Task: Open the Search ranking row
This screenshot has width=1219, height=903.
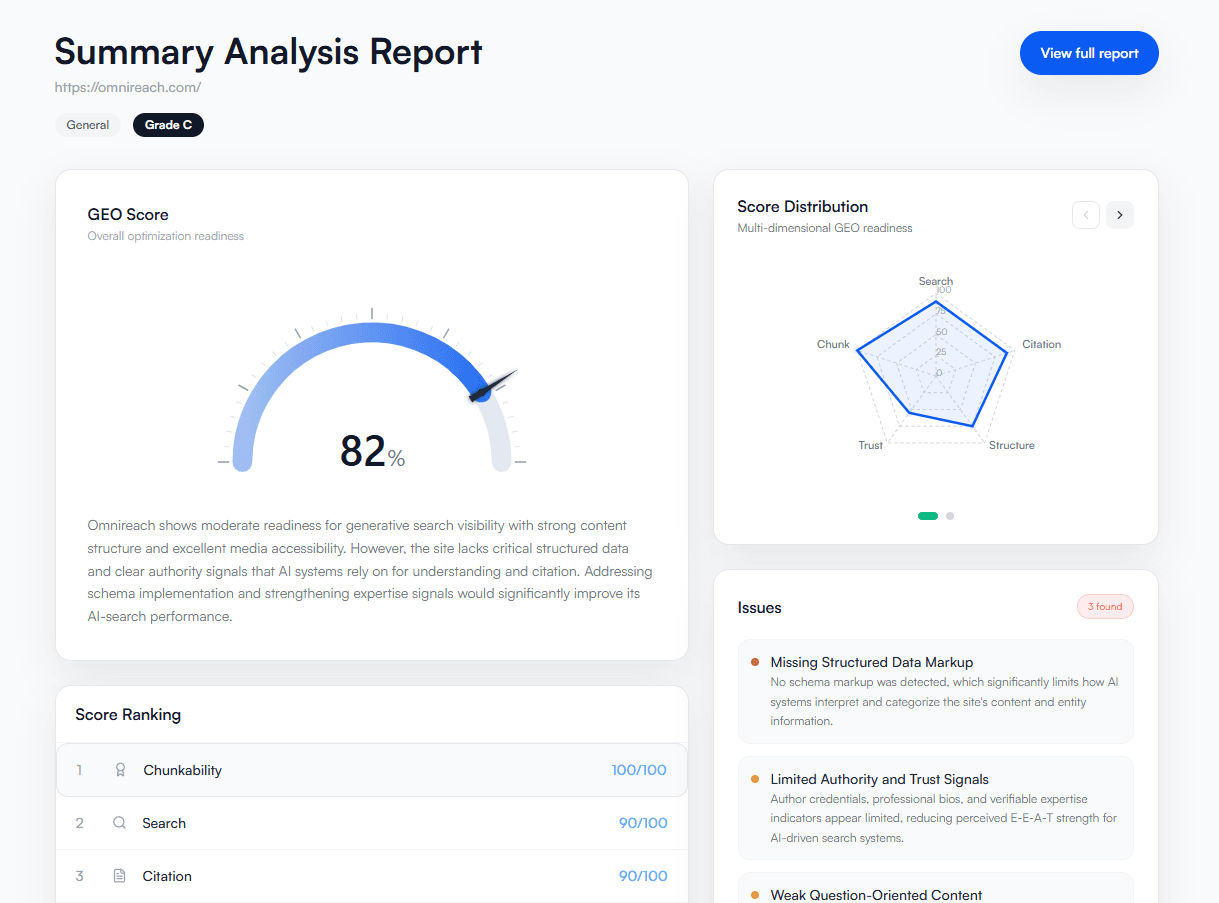Action: point(372,823)
